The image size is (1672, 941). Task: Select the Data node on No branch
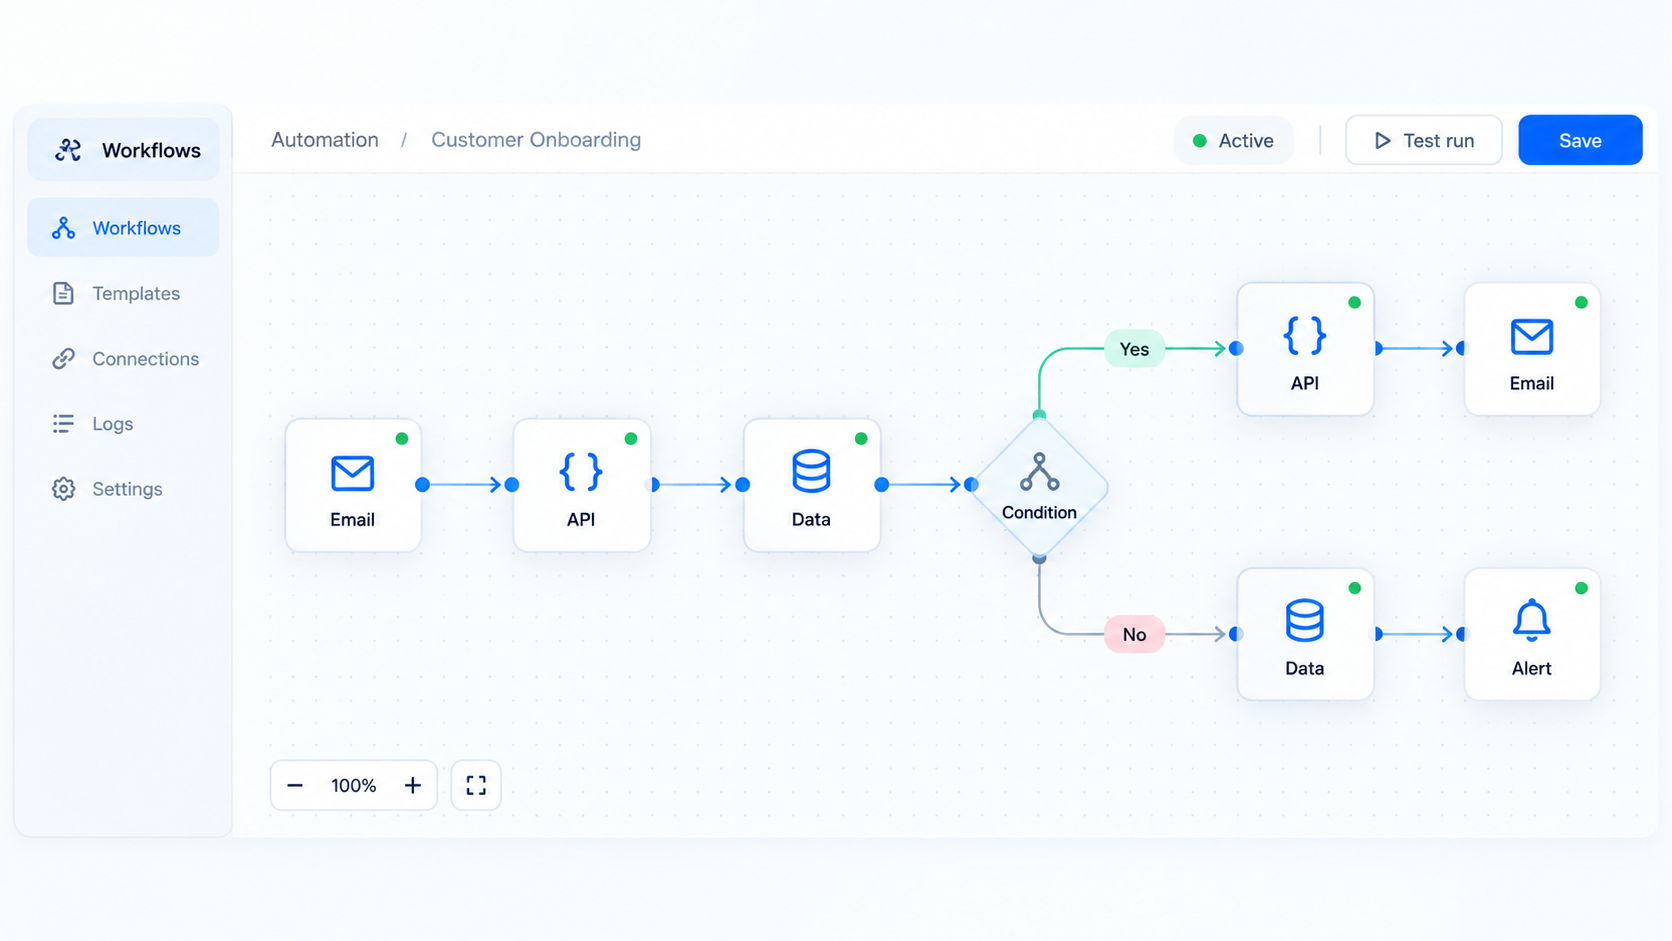1305,634
